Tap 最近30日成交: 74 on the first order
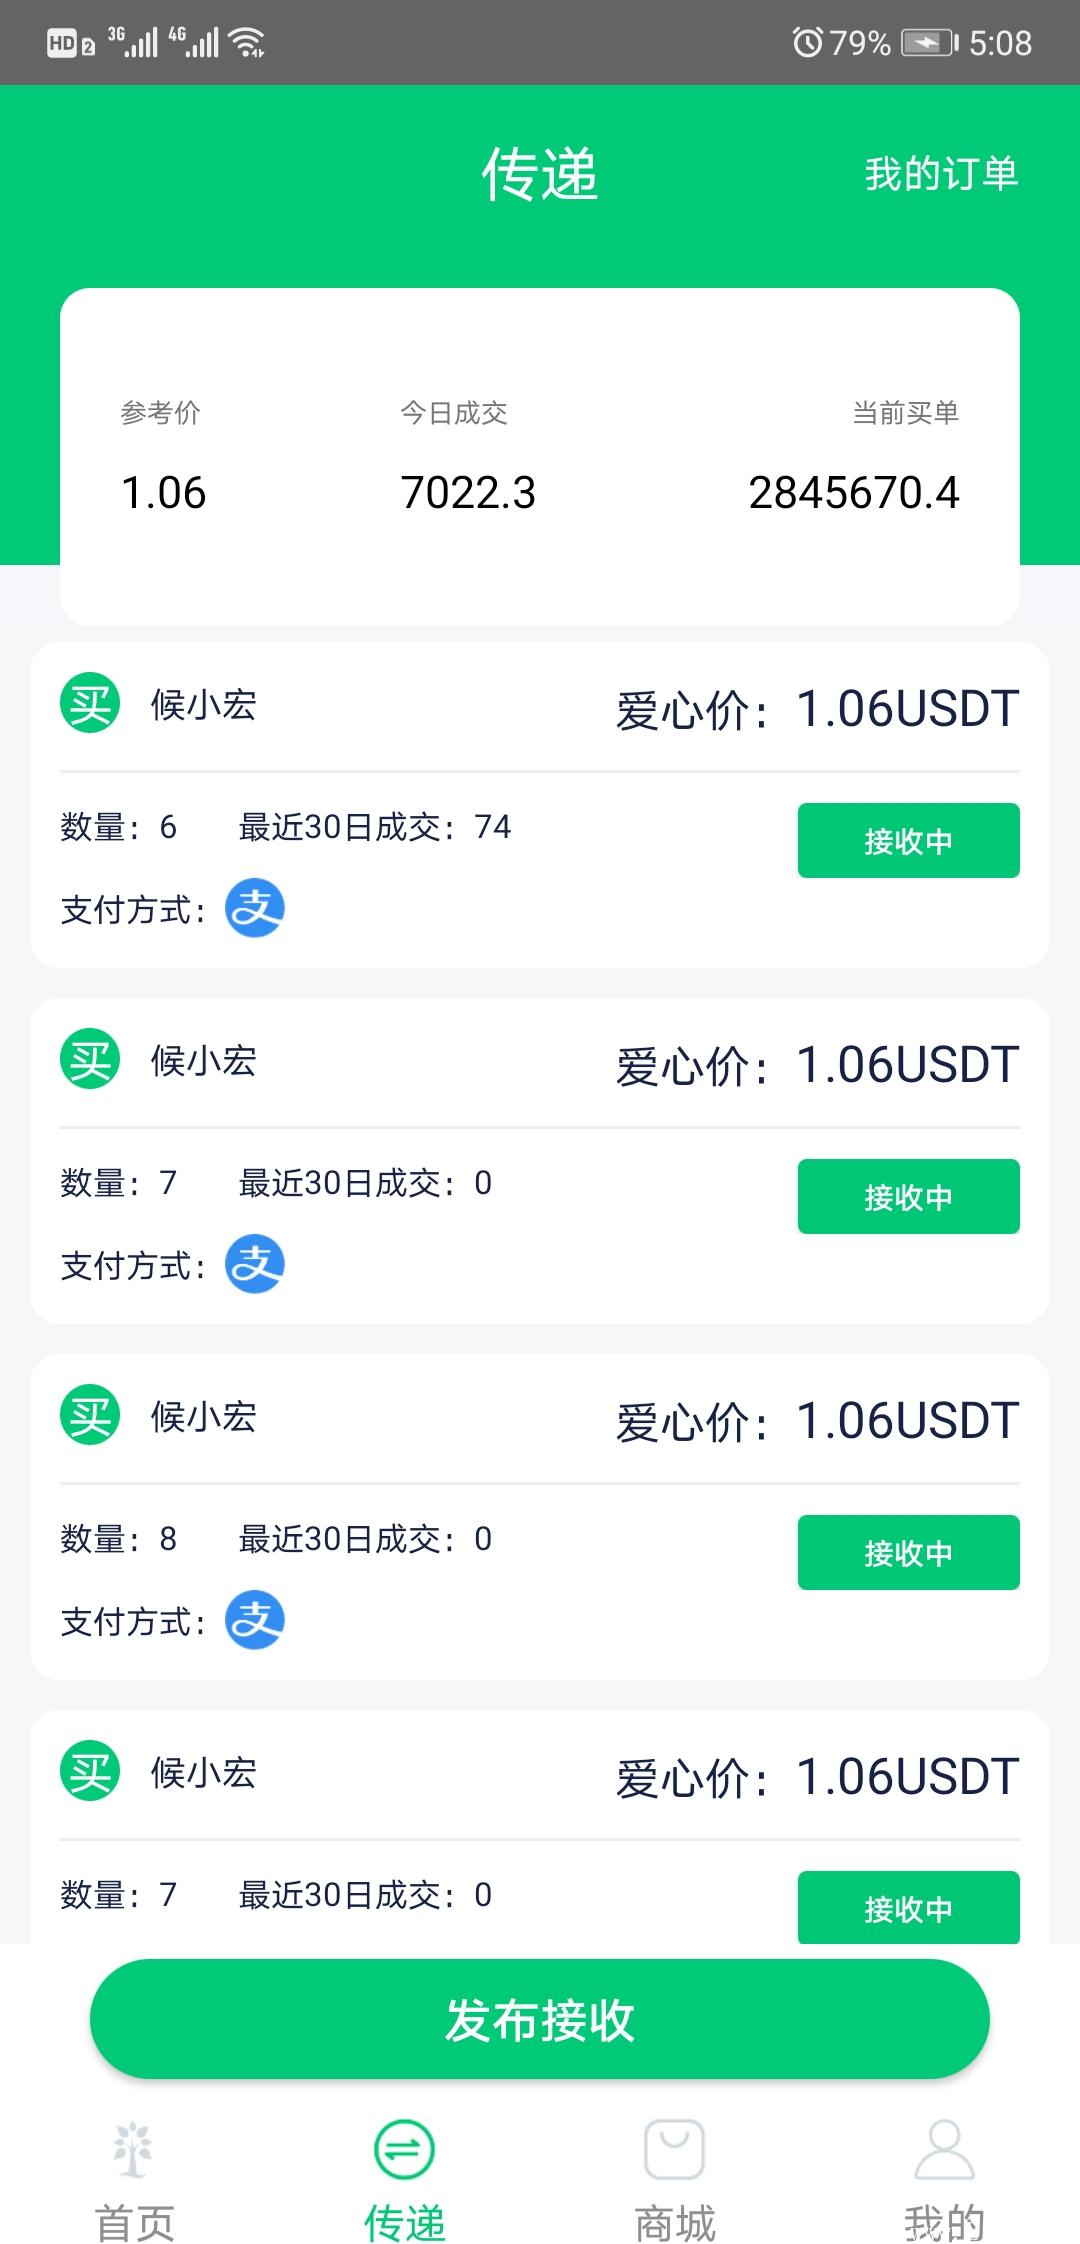This screenshot has height=2244, width=1080. pyautogui.click(x=375, y=827)
